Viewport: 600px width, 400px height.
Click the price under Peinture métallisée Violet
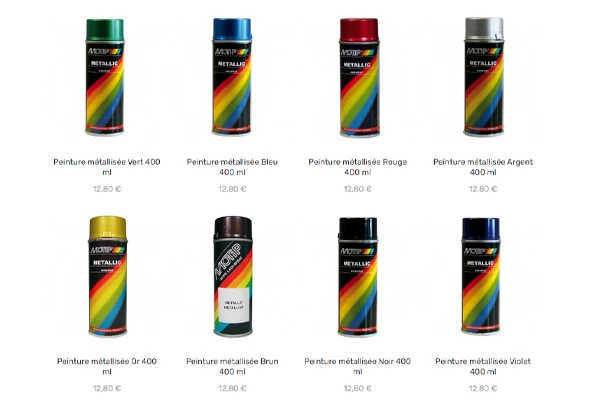(483, 388)
